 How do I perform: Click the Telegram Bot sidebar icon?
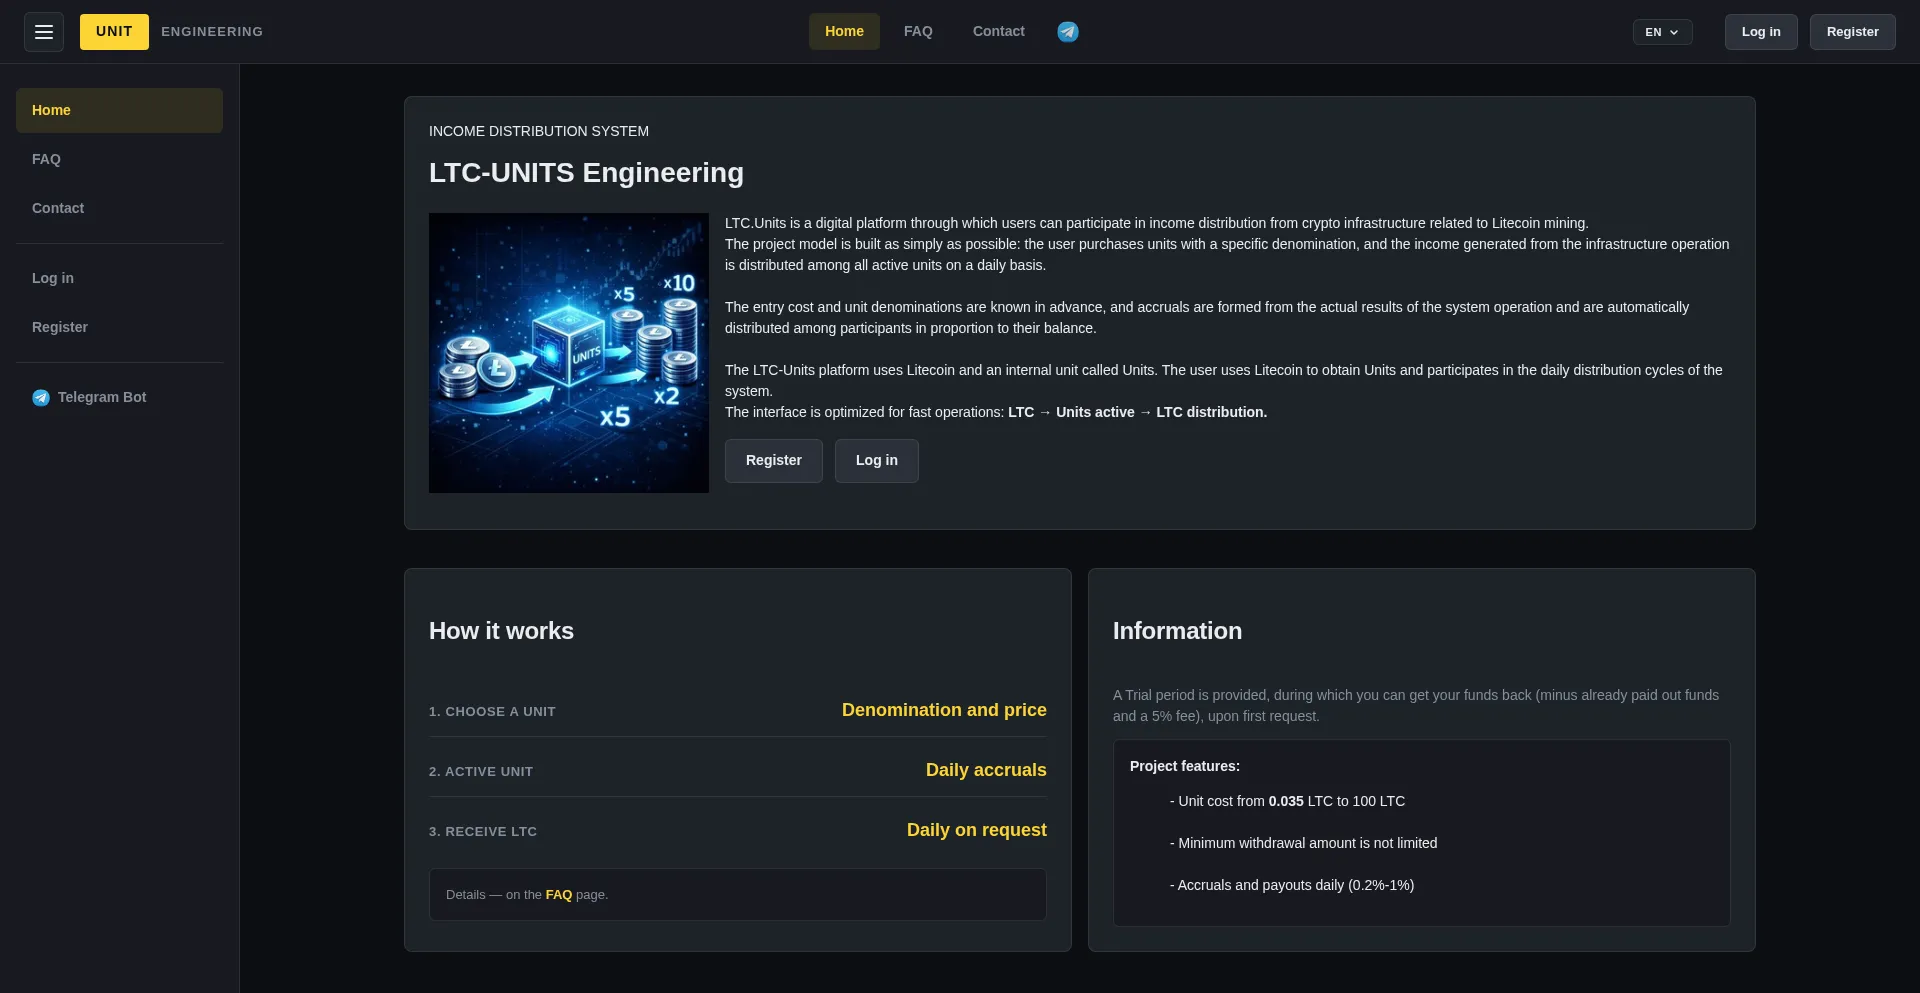41,398
